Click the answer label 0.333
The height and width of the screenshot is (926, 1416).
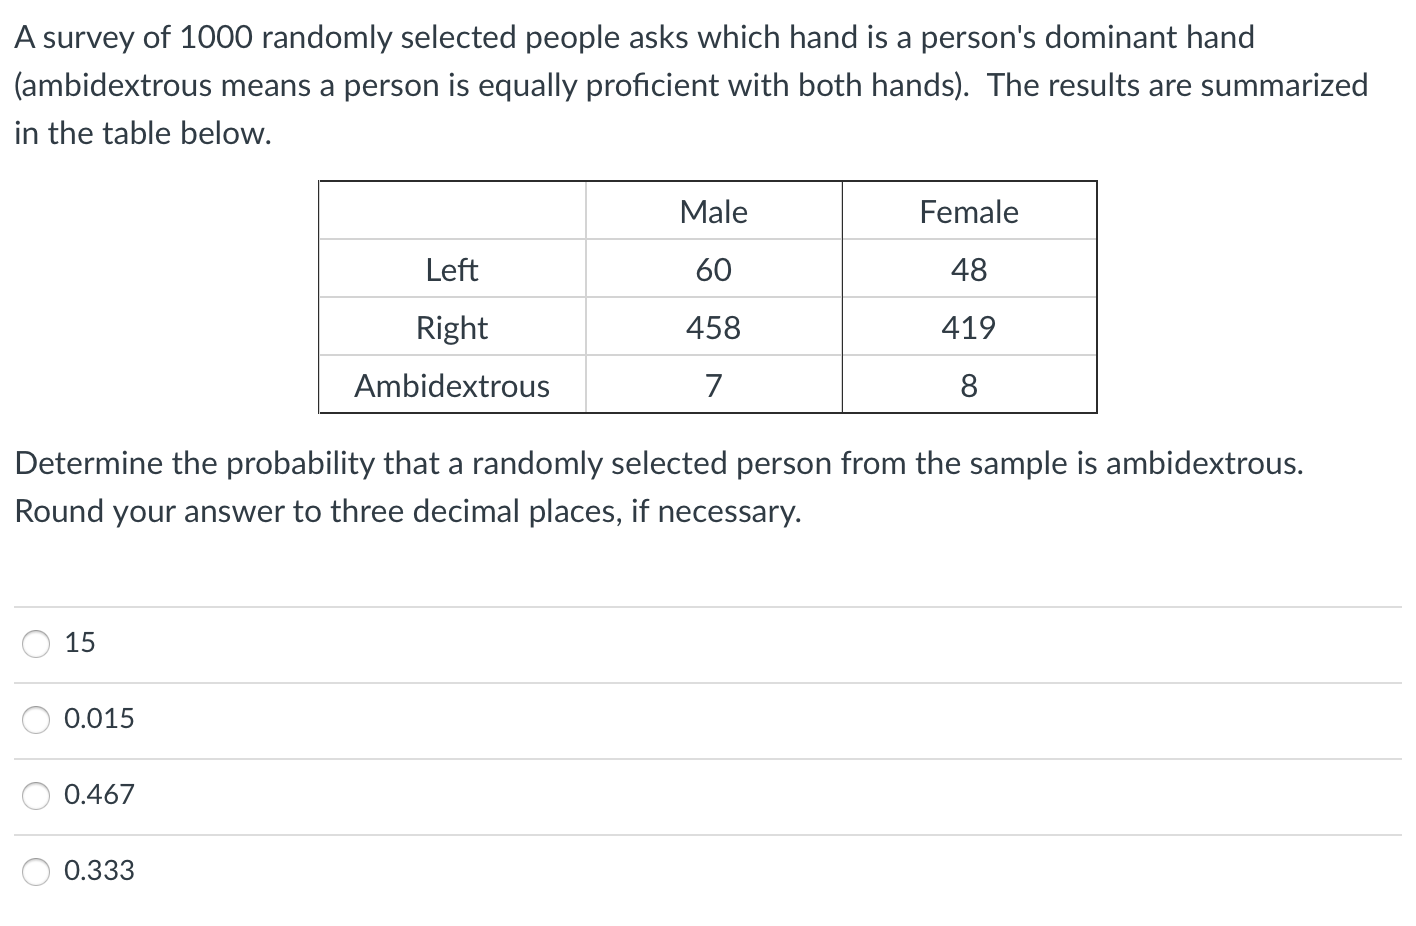(99, 871)
